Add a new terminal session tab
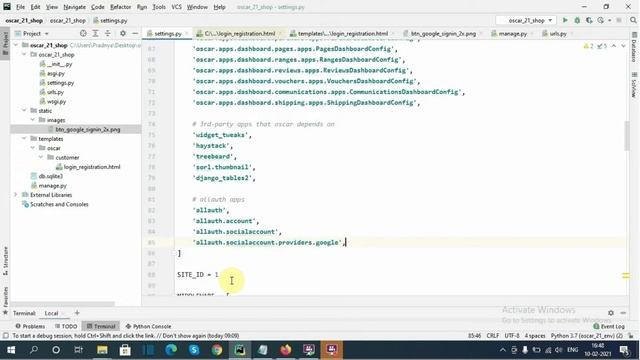Image resolution: width=640 pixels, height=360 pixels. point(77,313)
